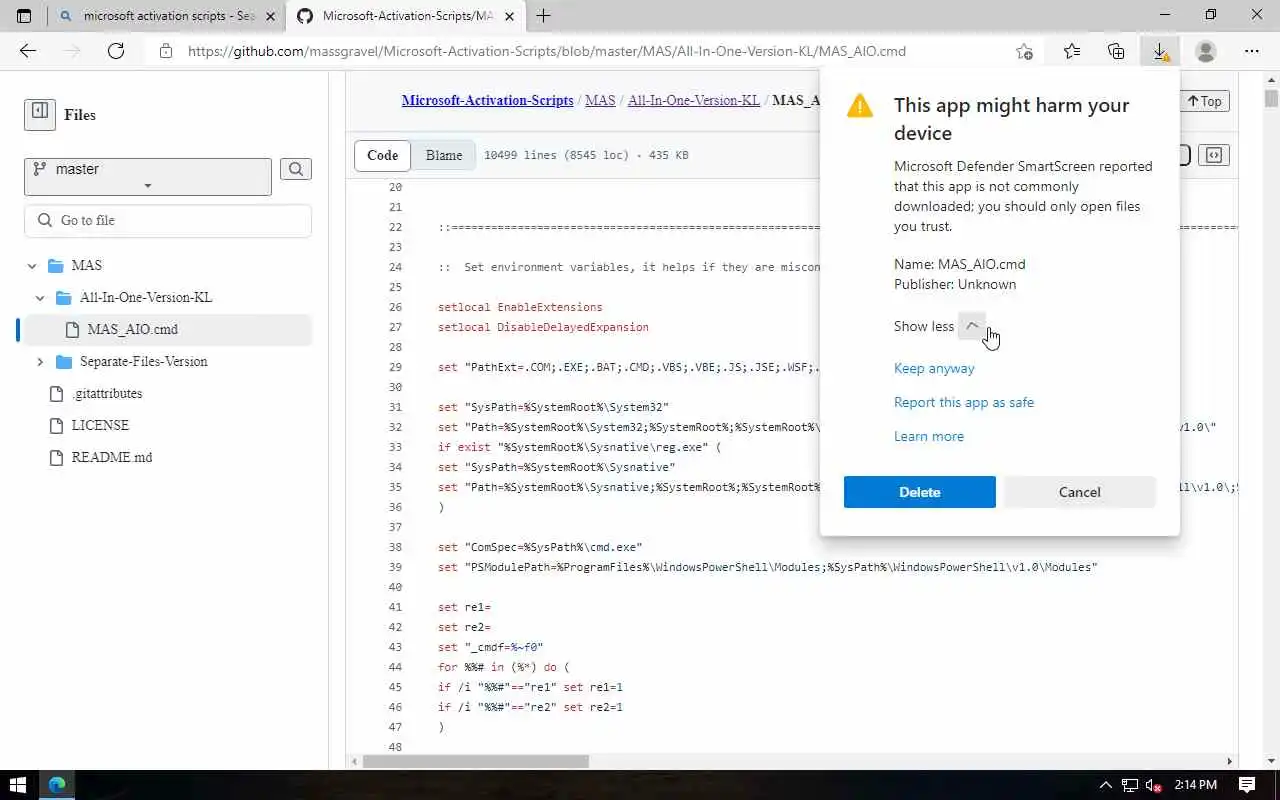The image size is (1280, 800).
Task: Switch to microsoft activation scripts search tab
Action: [x=166, y=16]
